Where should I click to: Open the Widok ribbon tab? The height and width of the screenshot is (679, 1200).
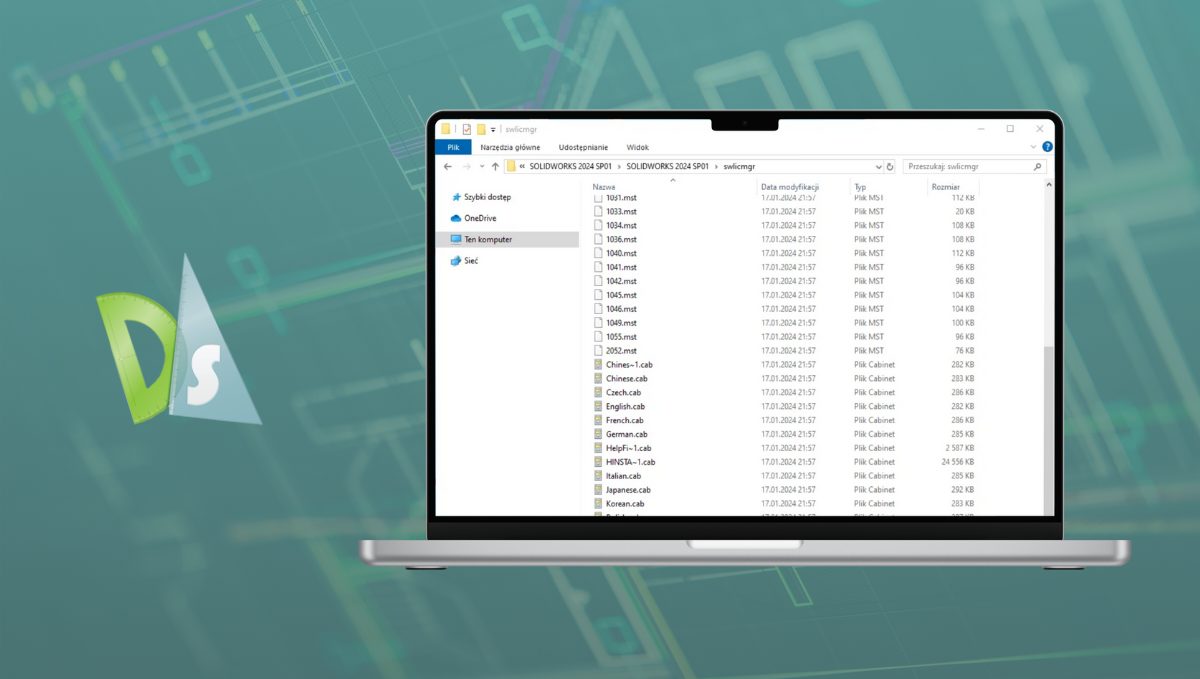[637, 147]
